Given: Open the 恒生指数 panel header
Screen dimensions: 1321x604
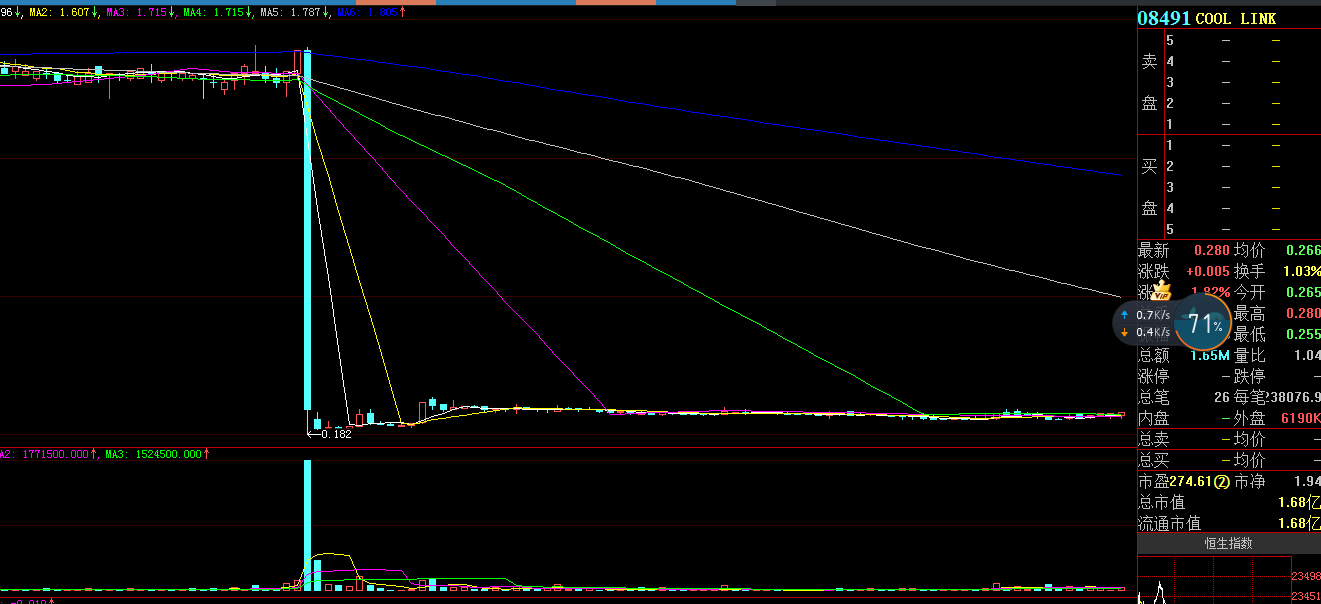Looking at the screenshot, I should [x=1228, y=544].
